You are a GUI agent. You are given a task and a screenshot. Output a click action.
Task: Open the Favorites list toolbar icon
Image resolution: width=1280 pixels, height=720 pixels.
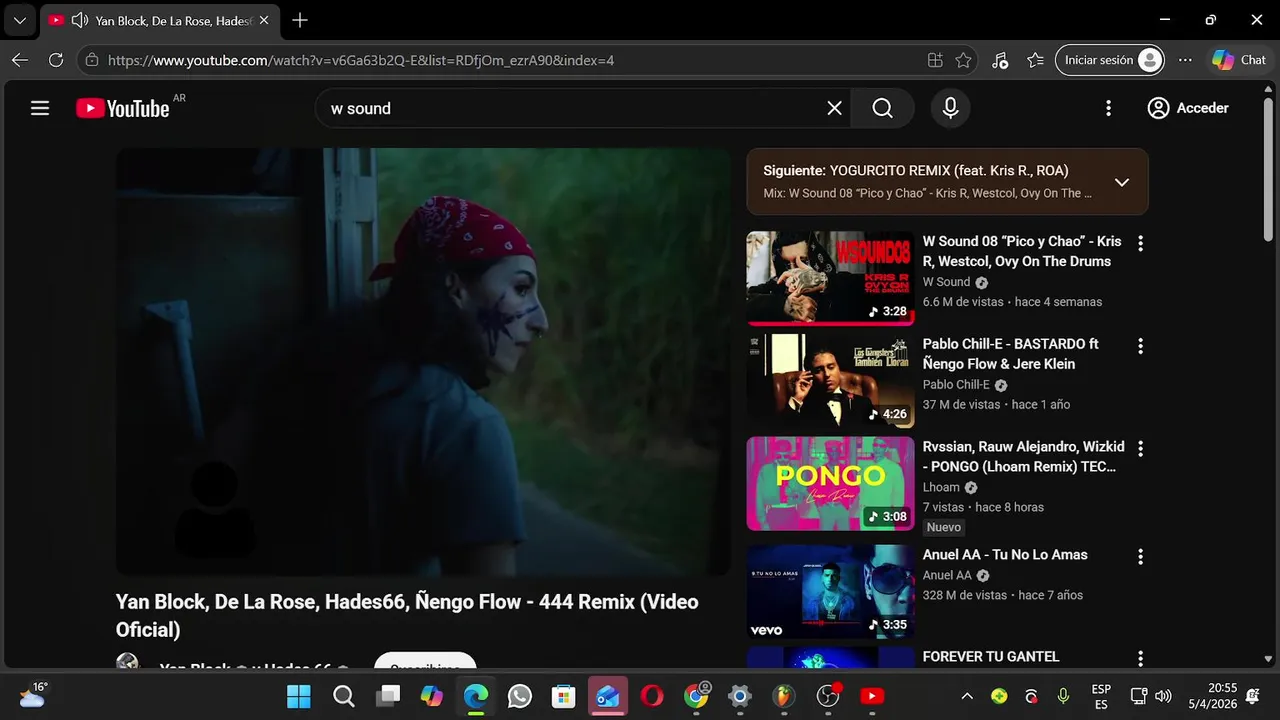pos(1035,60)
